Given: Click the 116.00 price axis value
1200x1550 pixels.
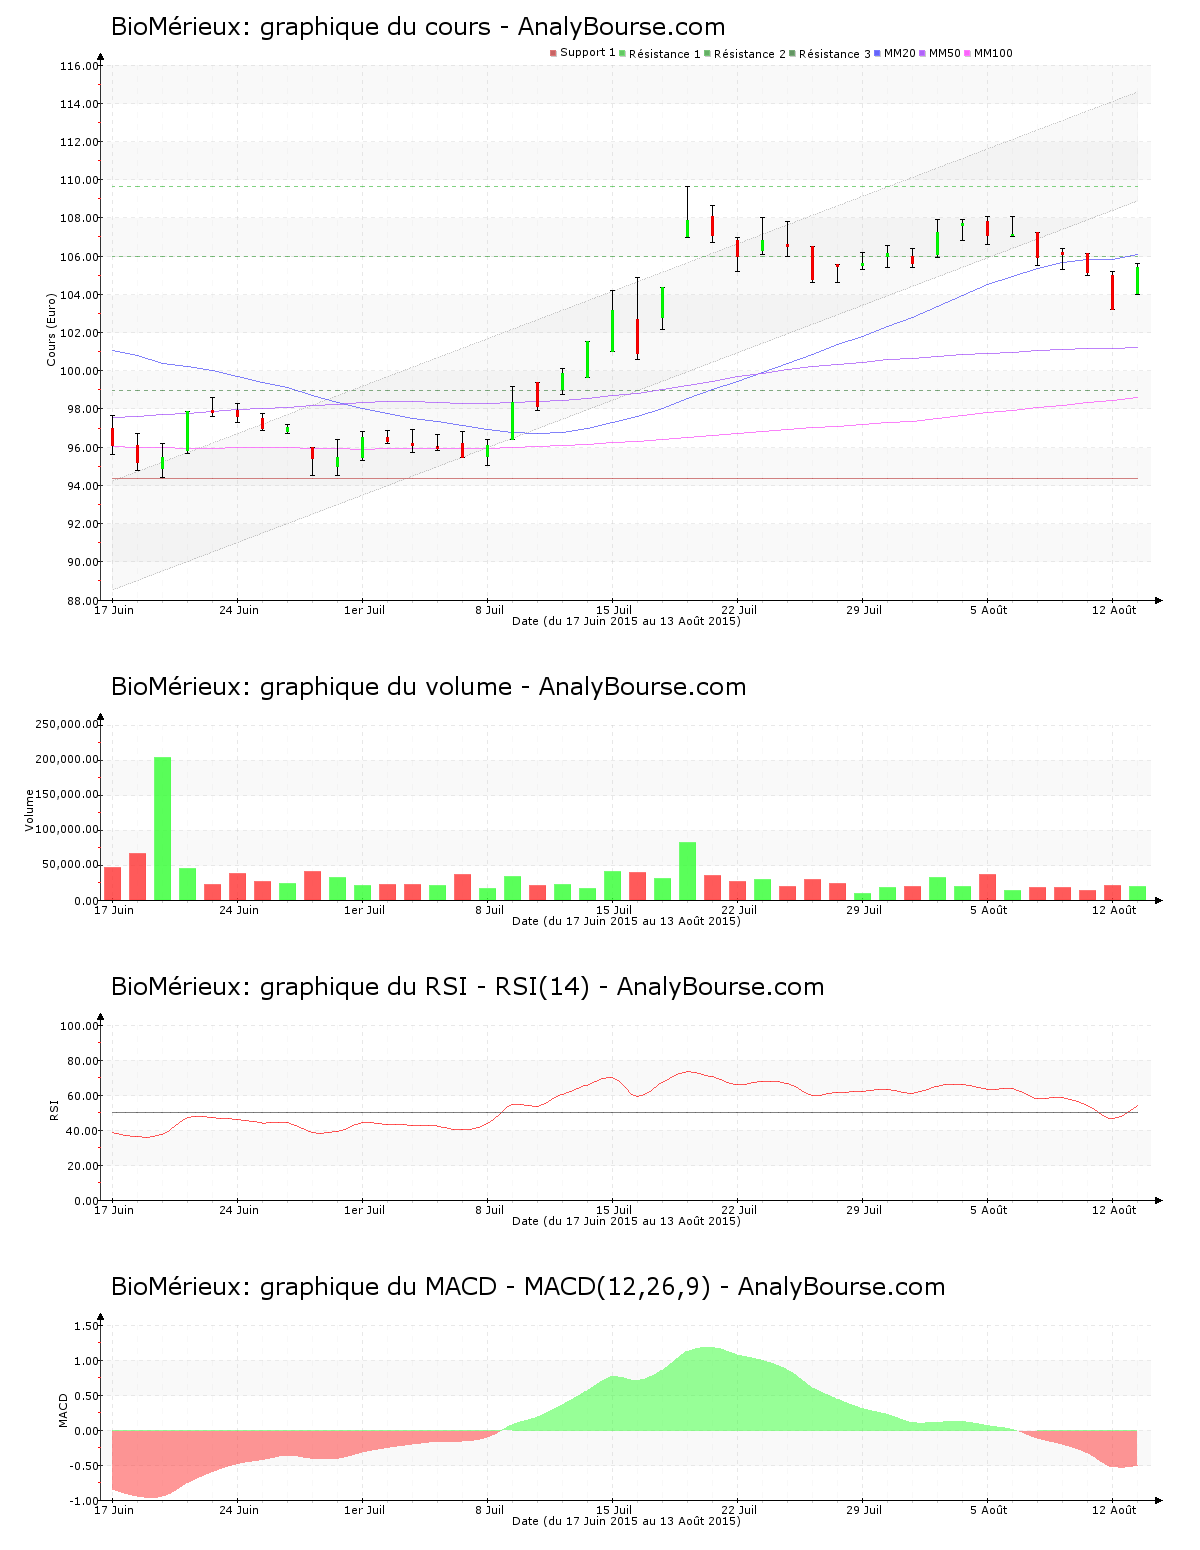Looking at the screenshot, I should click(x=79, y=66).
